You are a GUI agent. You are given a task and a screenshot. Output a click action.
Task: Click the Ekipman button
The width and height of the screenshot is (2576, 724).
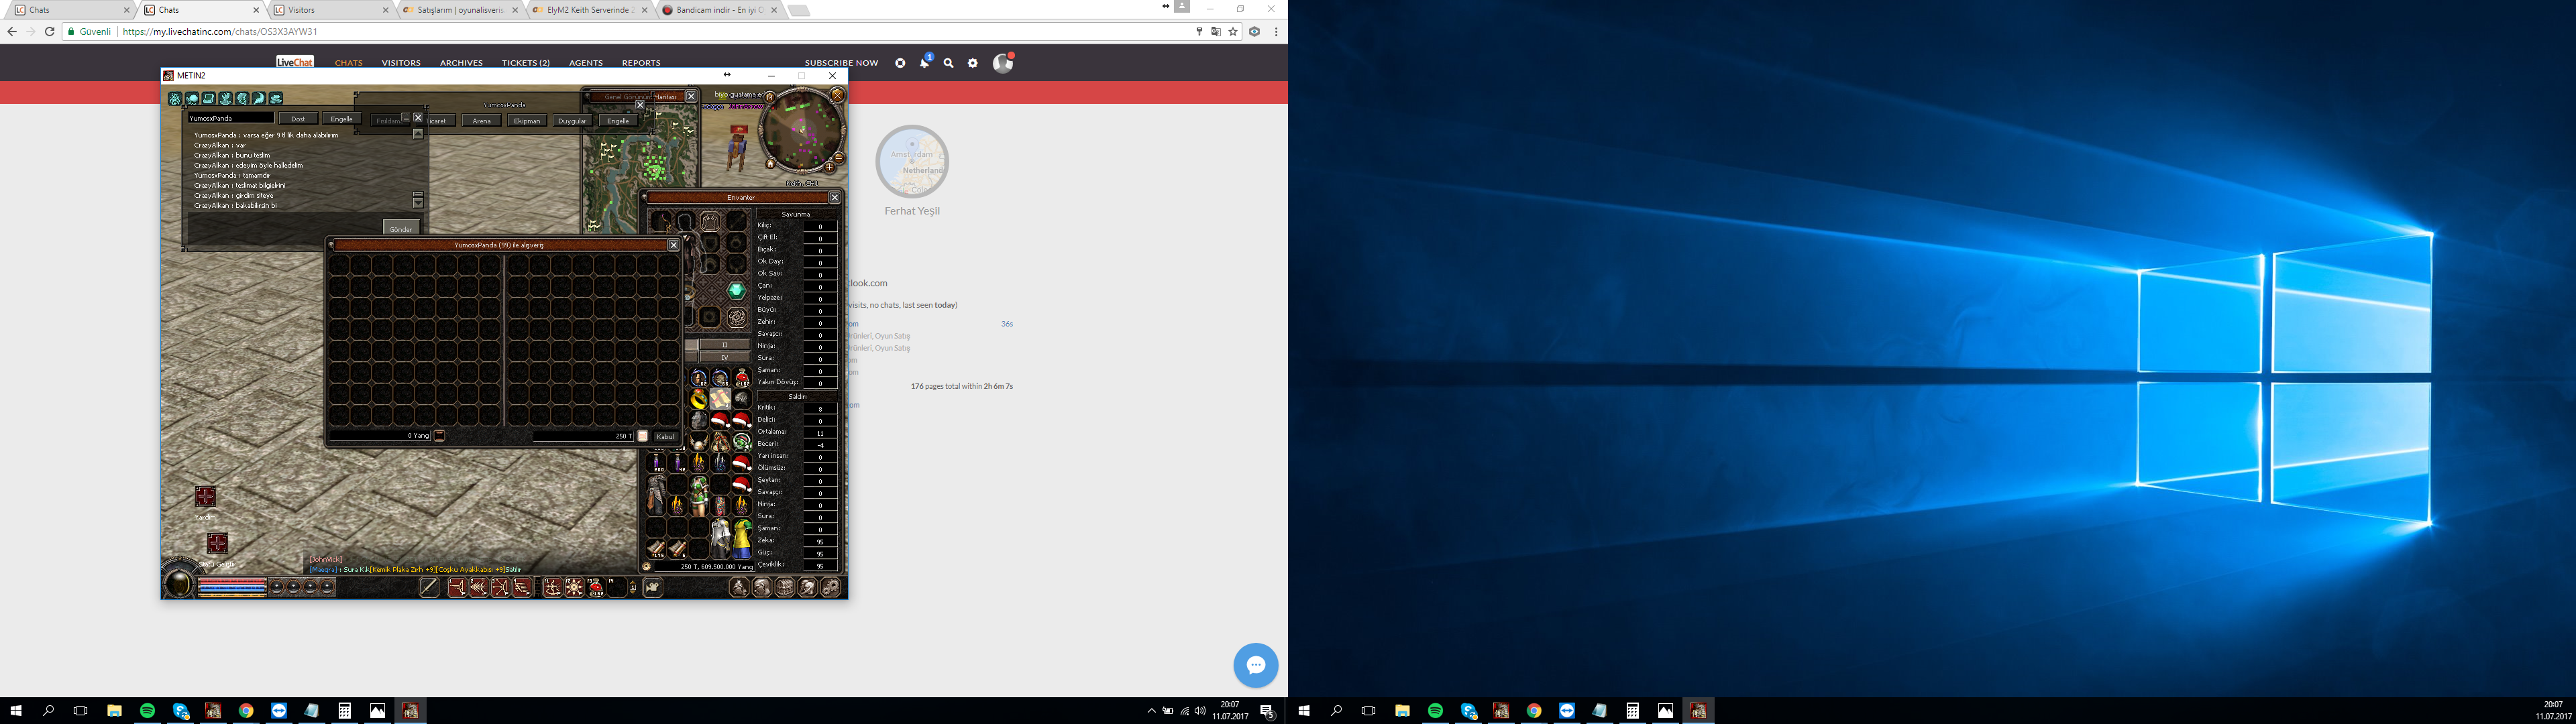tap(527, 121)
